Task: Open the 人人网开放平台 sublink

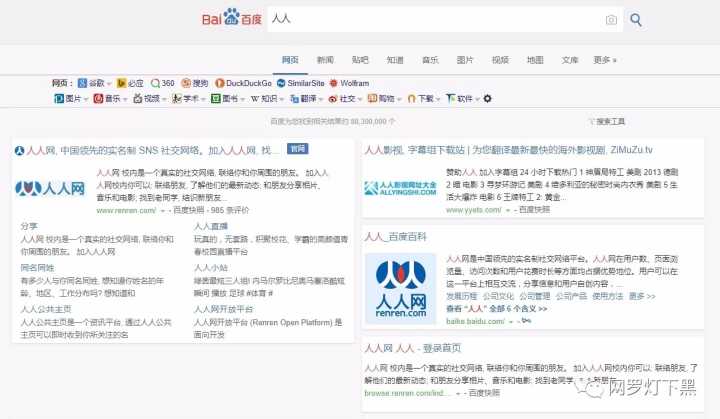Action: pos(224,309)
